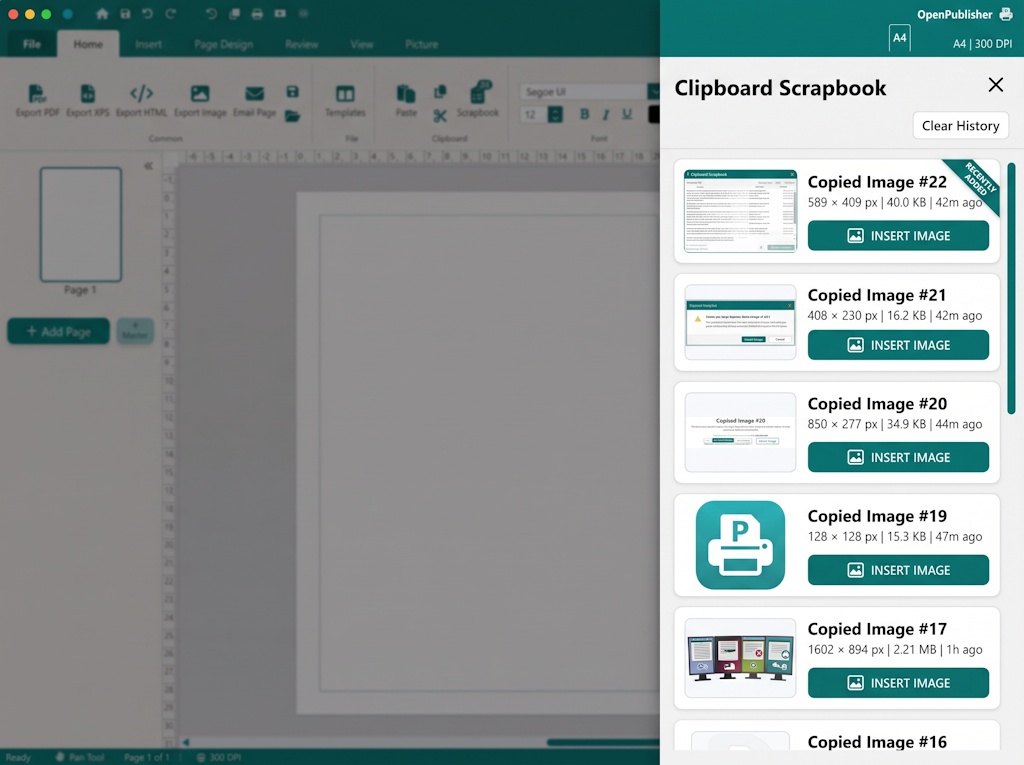Select the Page 1 thumbnail
The height and width of the screenshot is (765, 1024).
[80, 224]
